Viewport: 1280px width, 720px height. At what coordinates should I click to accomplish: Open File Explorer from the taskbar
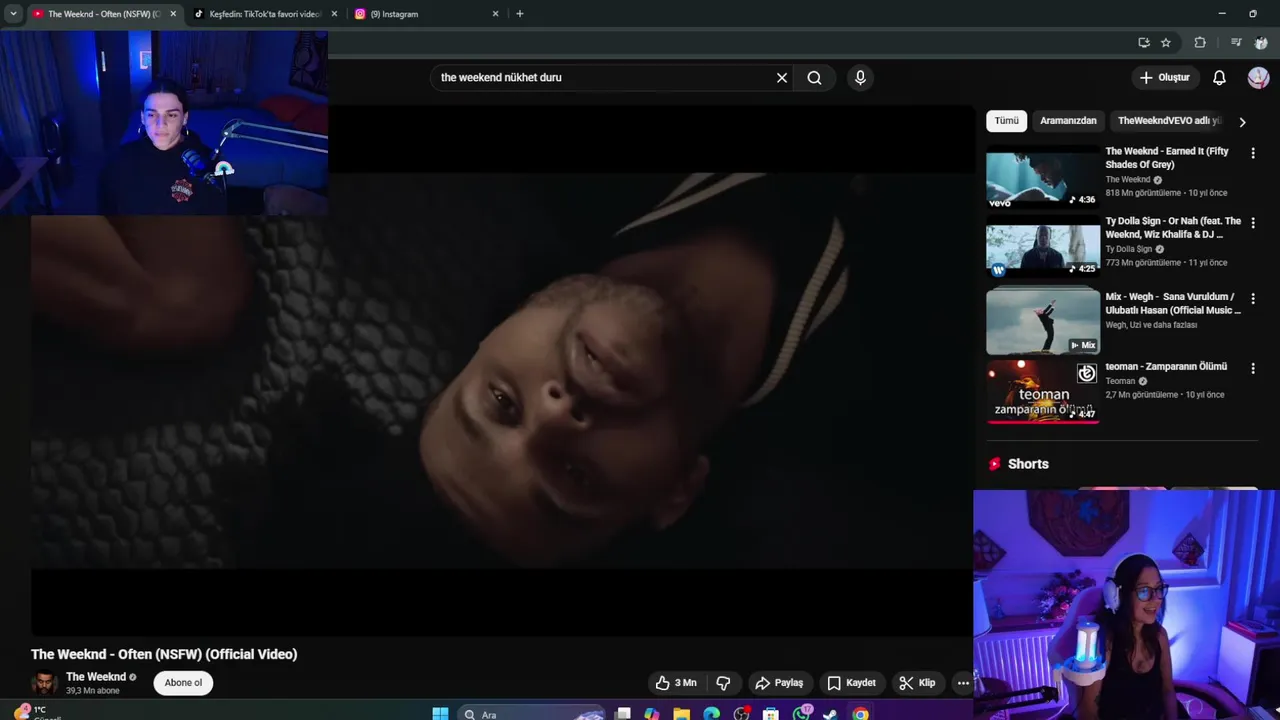pyautogui.click(x=681, y=714)
